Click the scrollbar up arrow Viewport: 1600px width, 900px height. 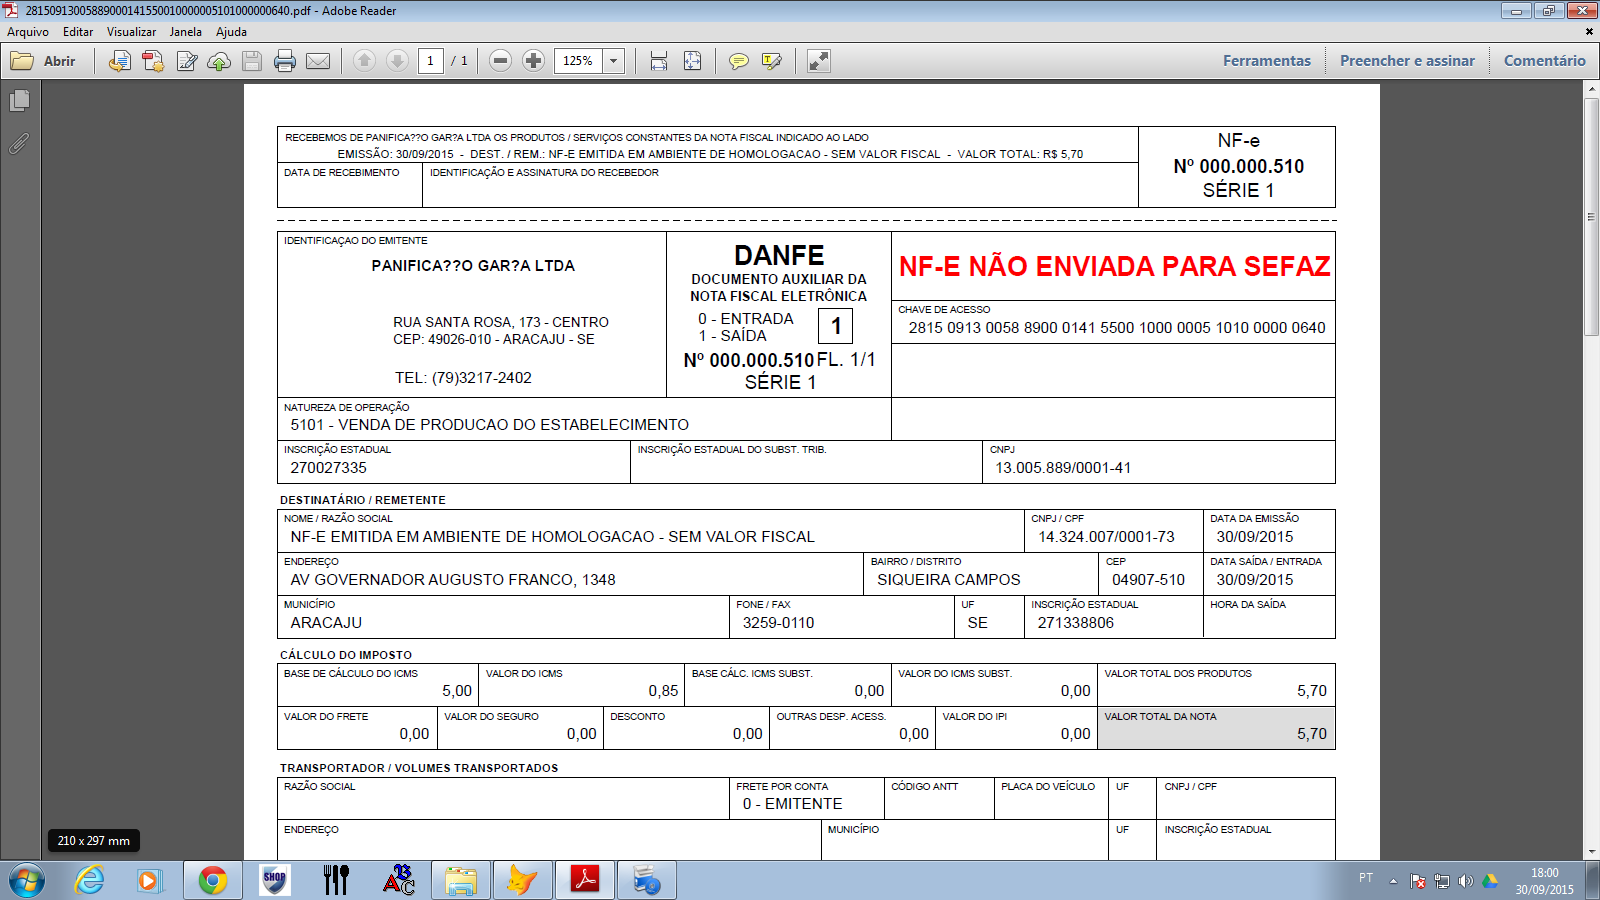(1591, 89)
